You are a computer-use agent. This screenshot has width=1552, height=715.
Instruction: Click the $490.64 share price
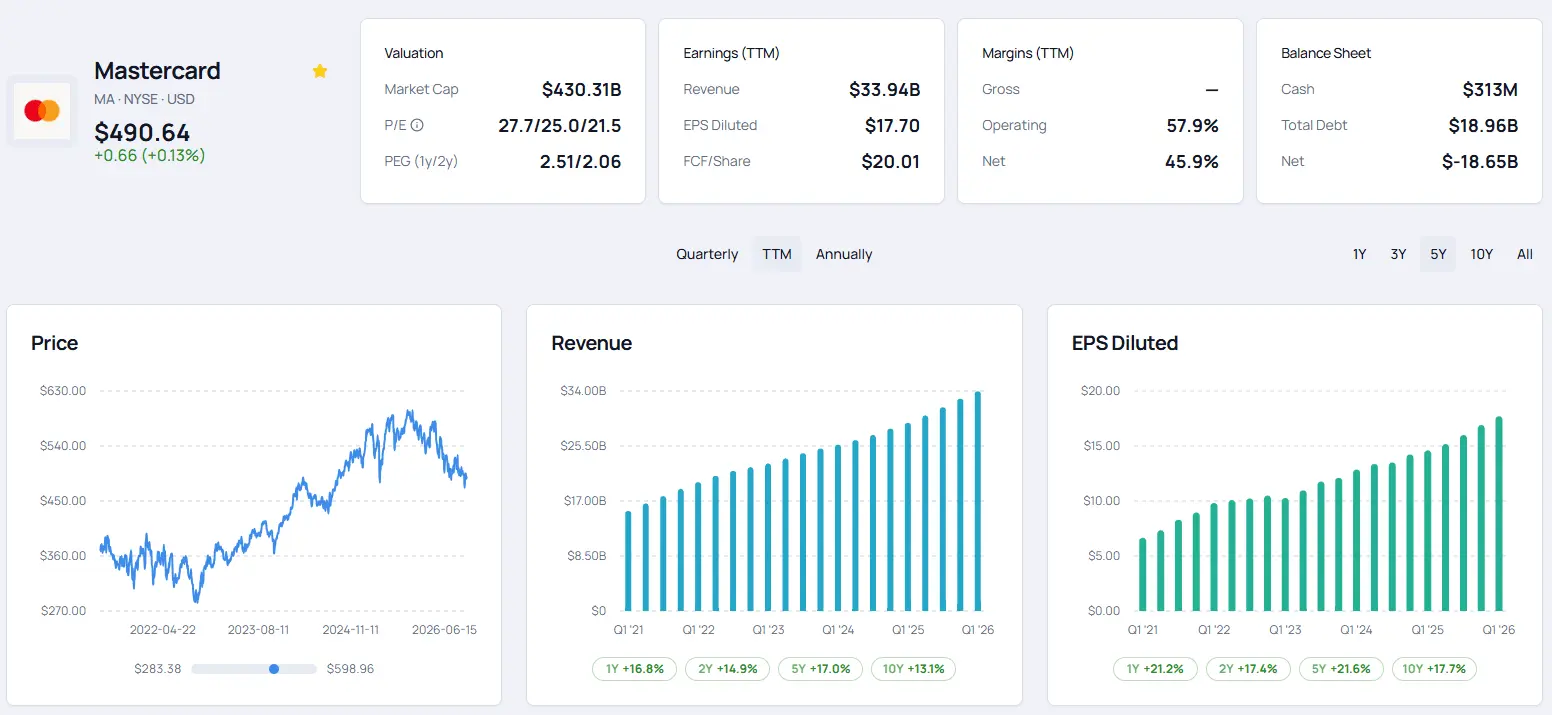point(142,132)
